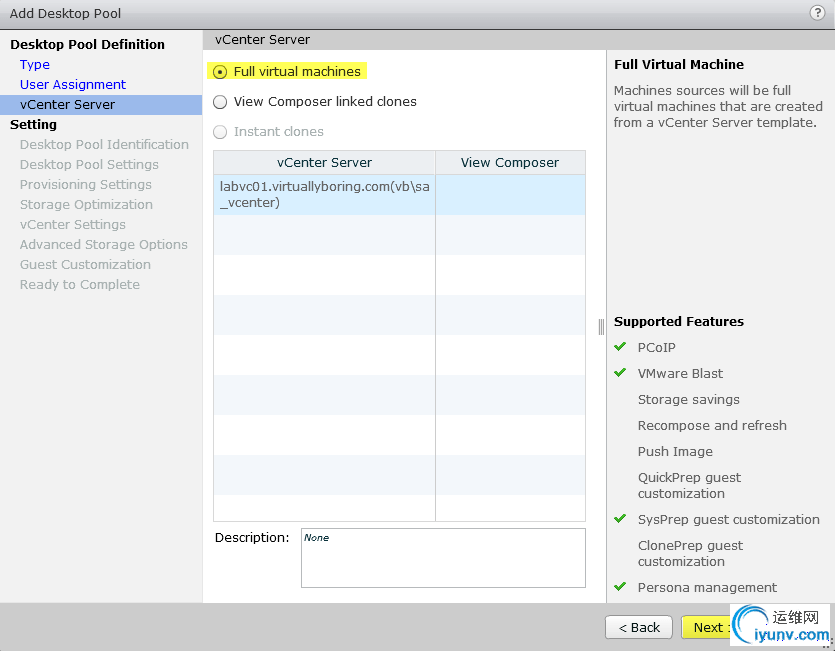Viewport: 835px width, 651px height.
Task: Click Provisioning Settings step
Action: [86, 184]
